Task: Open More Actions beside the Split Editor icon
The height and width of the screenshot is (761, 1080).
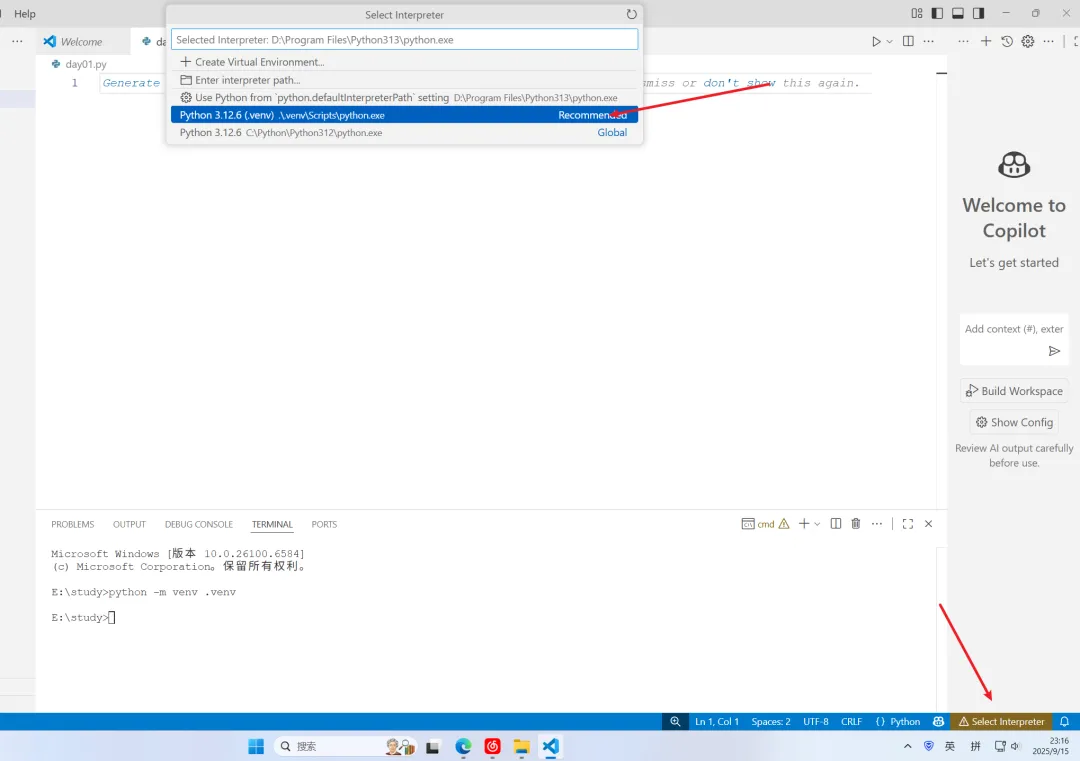Action: click(x=928, y=41)
